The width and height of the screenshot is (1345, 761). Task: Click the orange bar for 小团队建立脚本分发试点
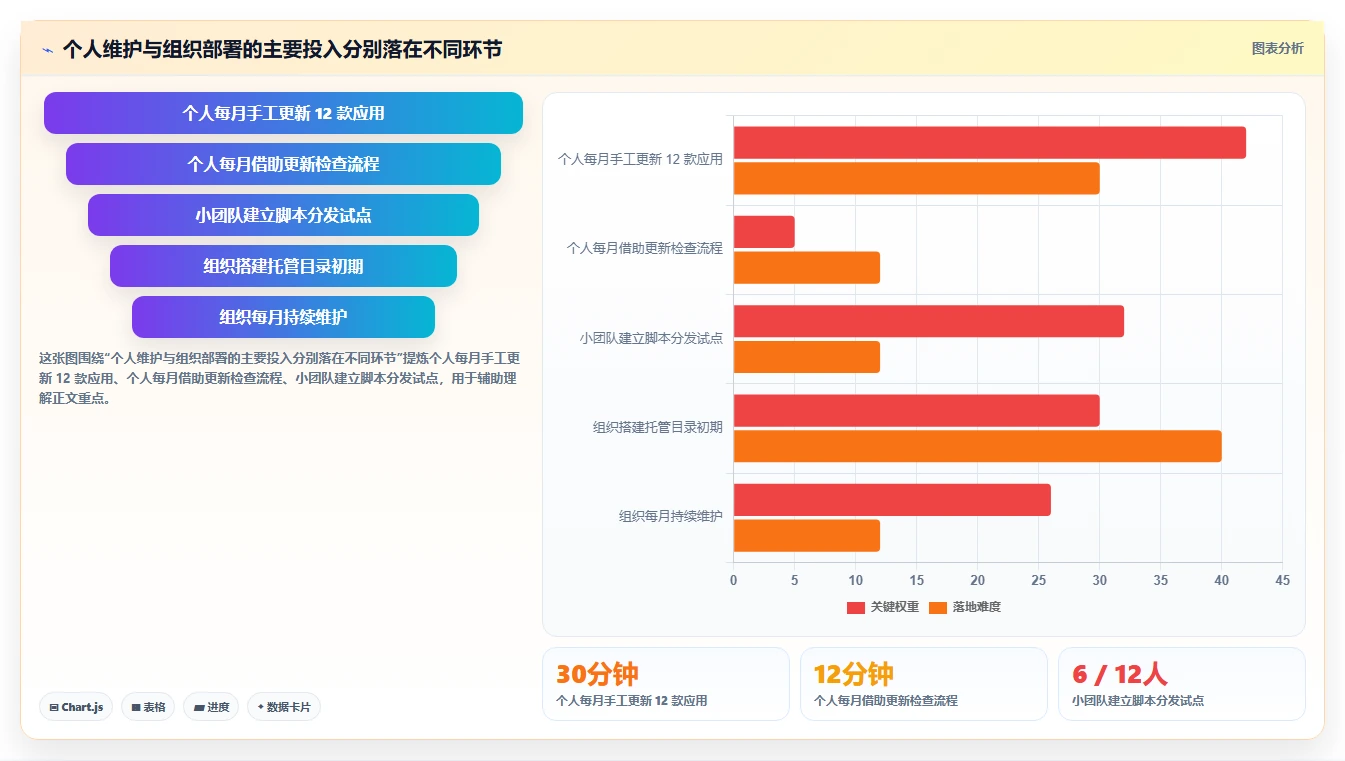click(807, 357)
